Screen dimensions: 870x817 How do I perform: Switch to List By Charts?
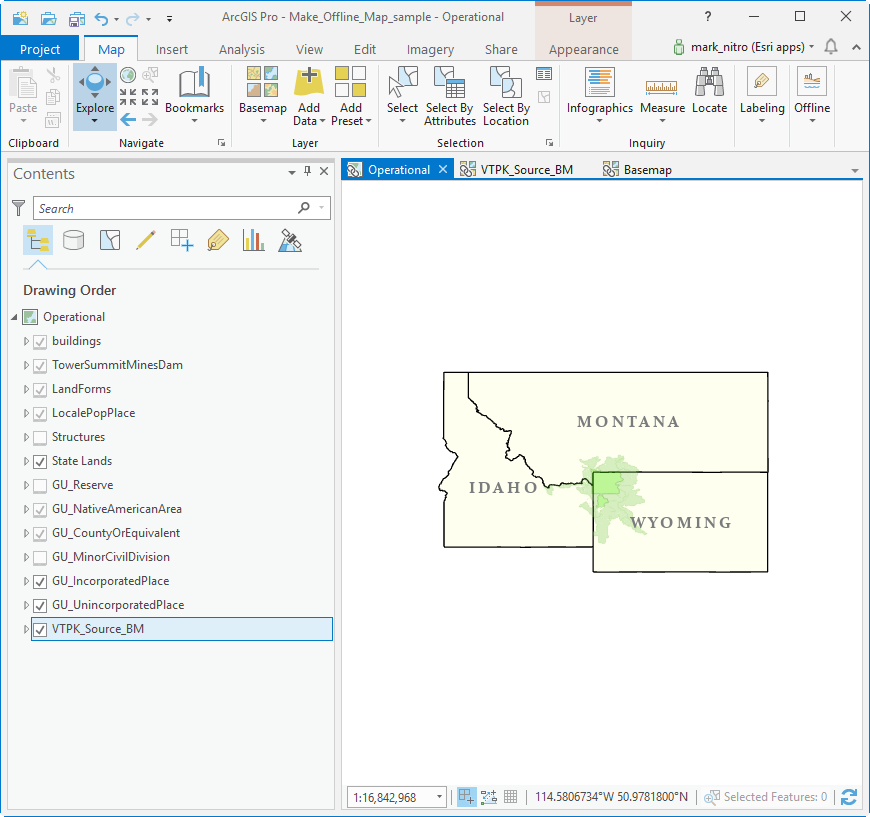(x=254, y=240)
